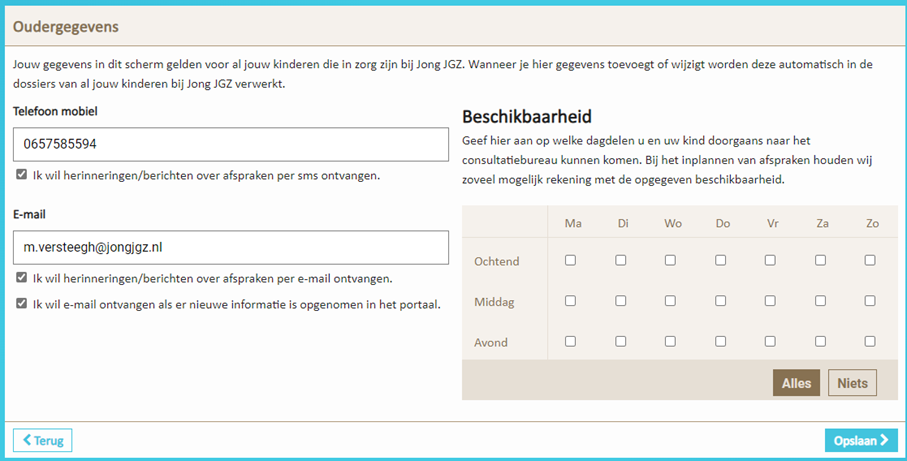
Task: Save with the Opslaan button
Action: click(x=860, y=440)
